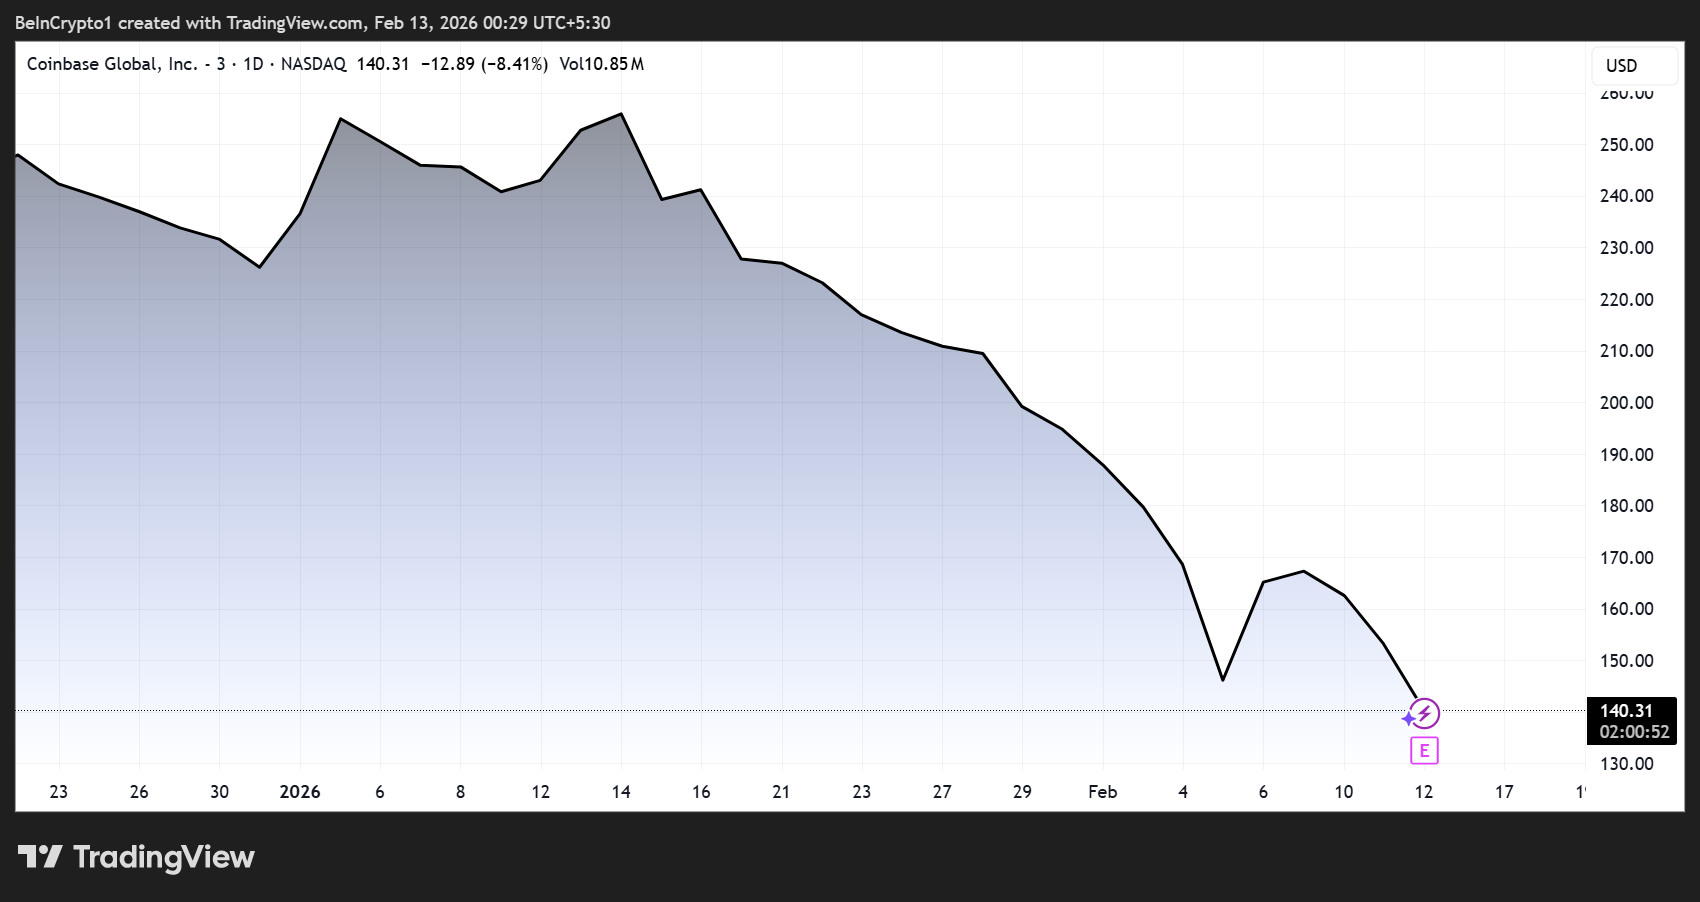Click the session countdown timer 02:00:52
1700x902 pixels.
point(1633,732)
